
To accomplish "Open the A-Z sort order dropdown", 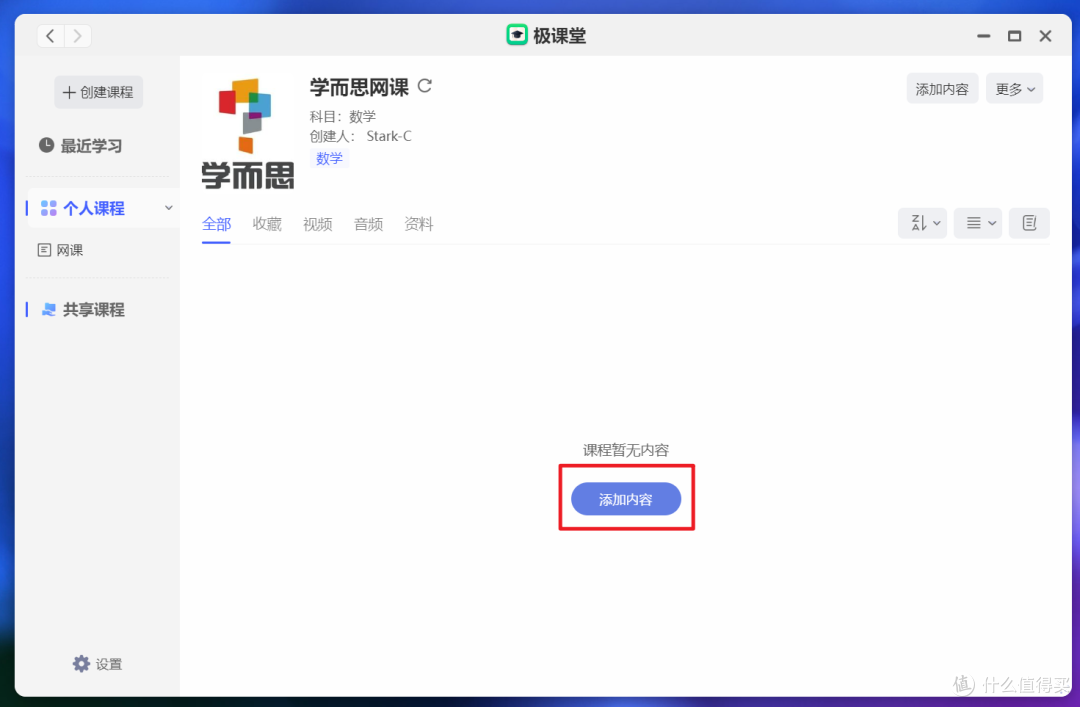I will click(922, 223).
